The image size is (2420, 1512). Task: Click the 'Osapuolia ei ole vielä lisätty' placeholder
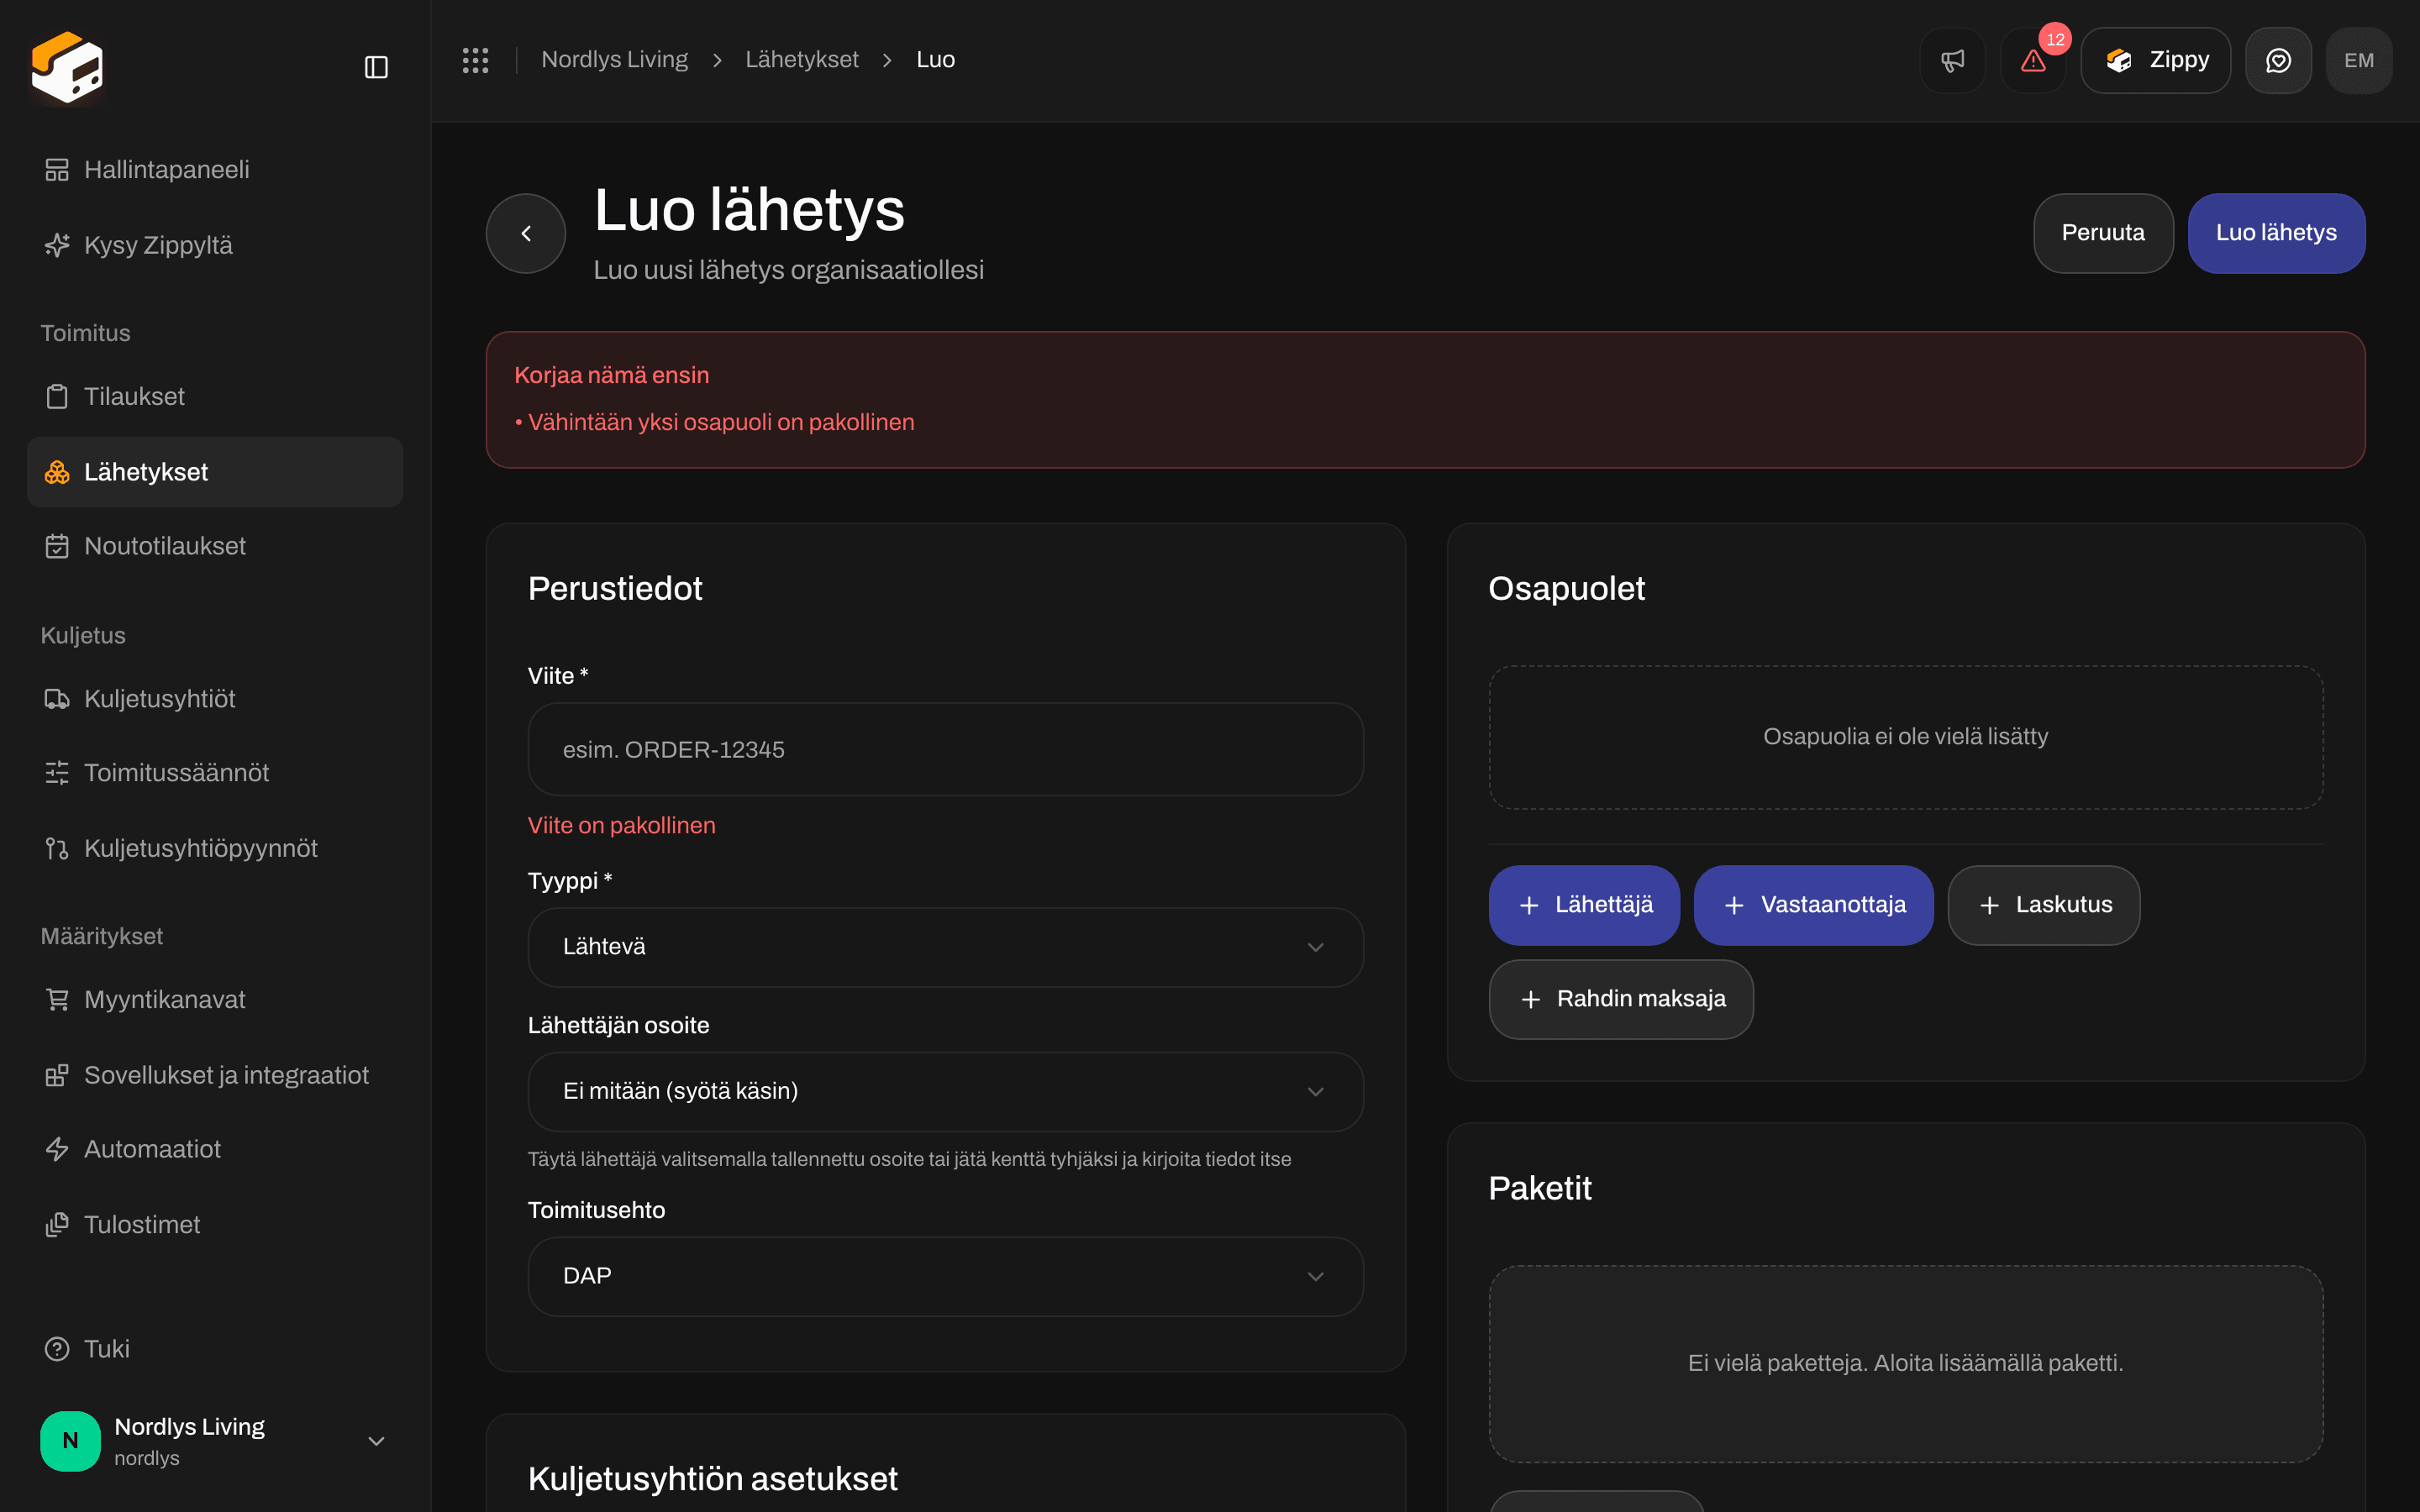point(1905,737)
